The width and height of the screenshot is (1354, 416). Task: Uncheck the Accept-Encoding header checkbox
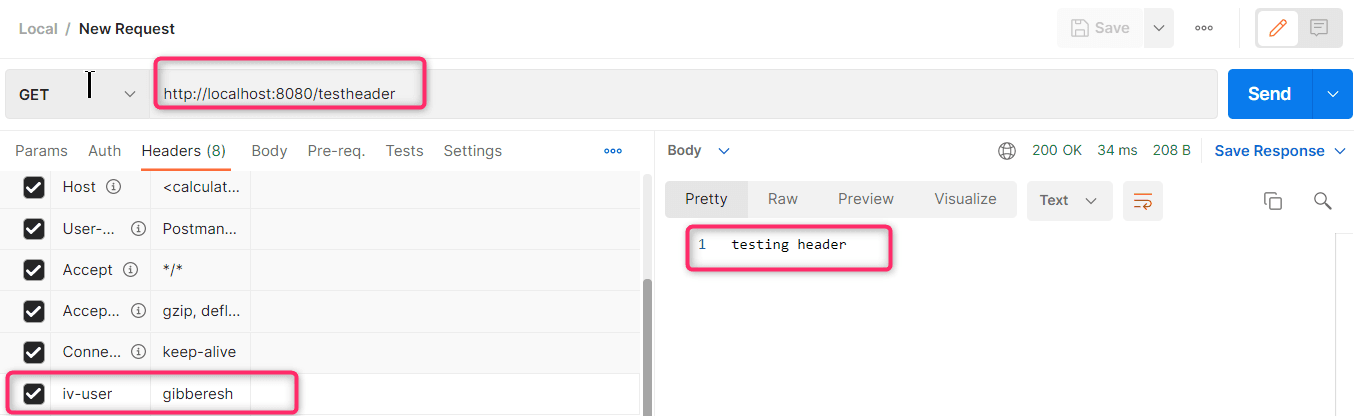[34, 311]
